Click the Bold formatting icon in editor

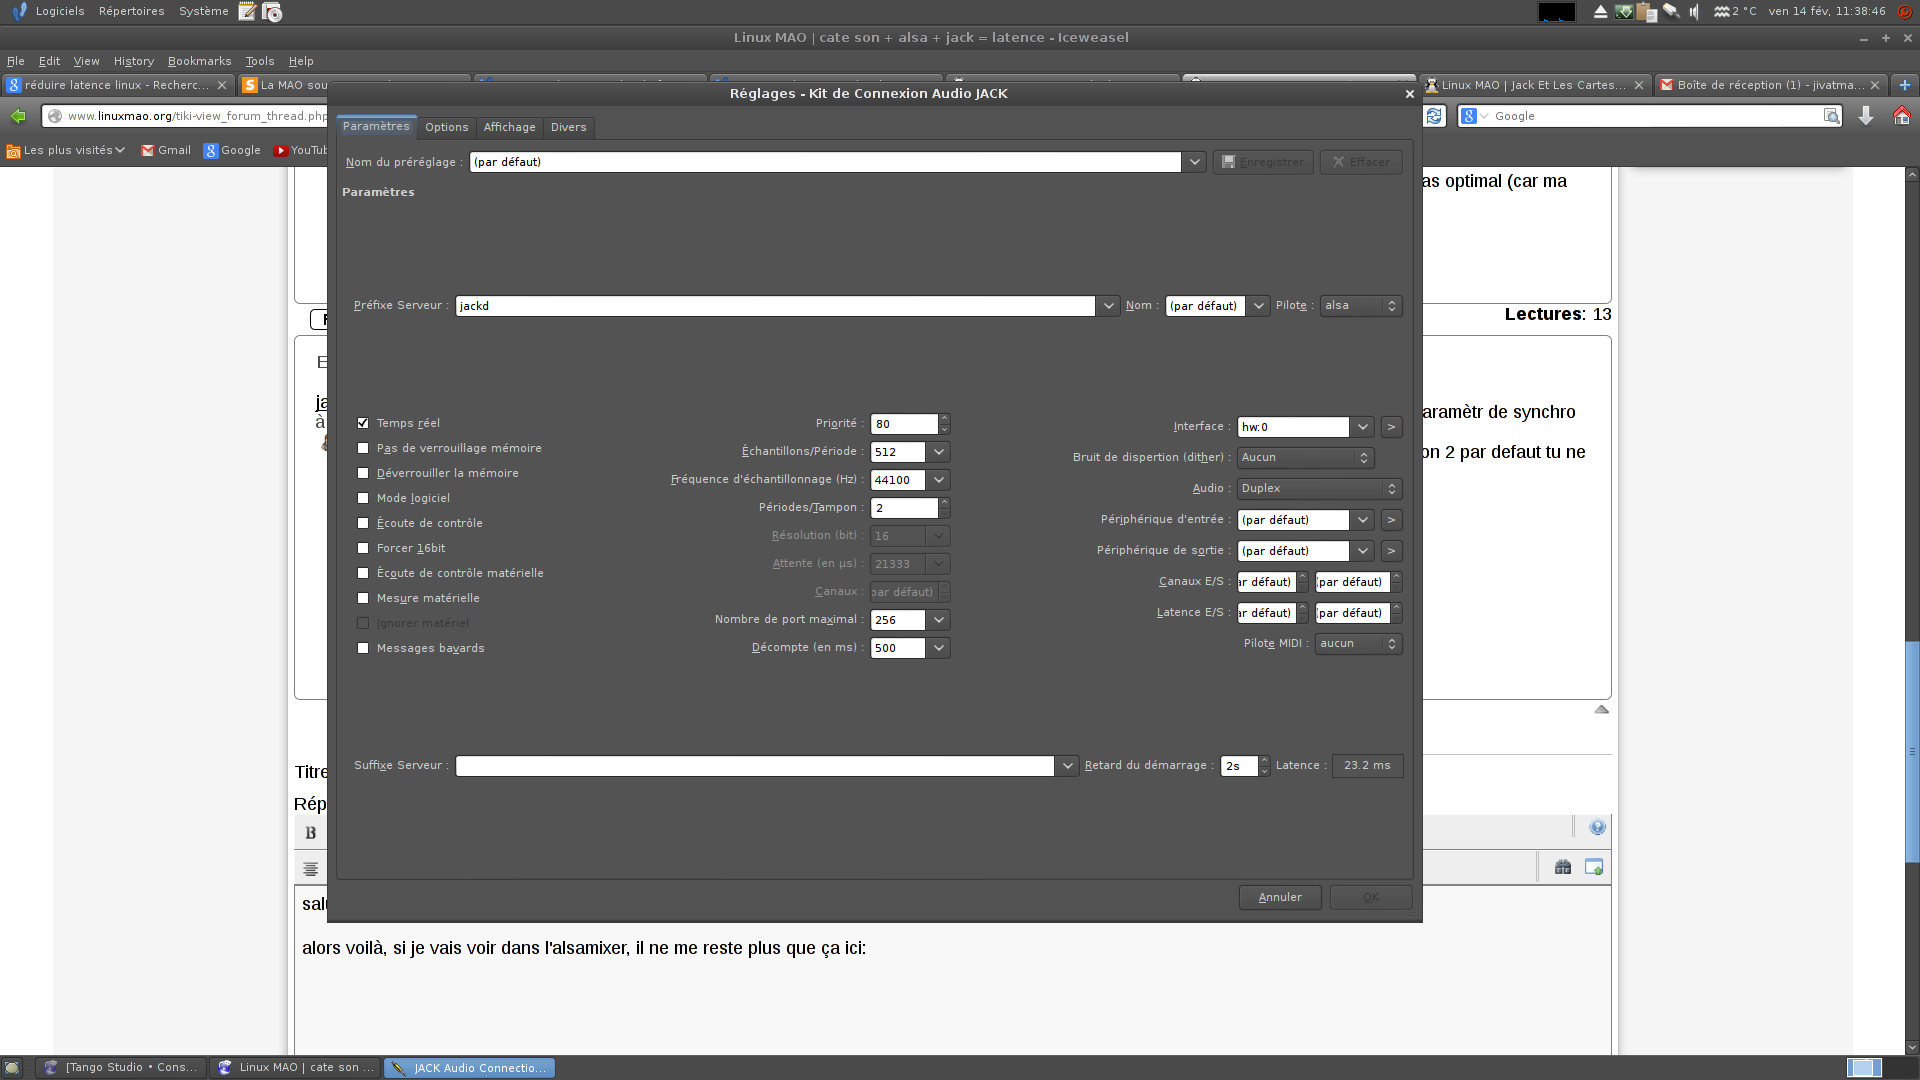tap(310, 833)
